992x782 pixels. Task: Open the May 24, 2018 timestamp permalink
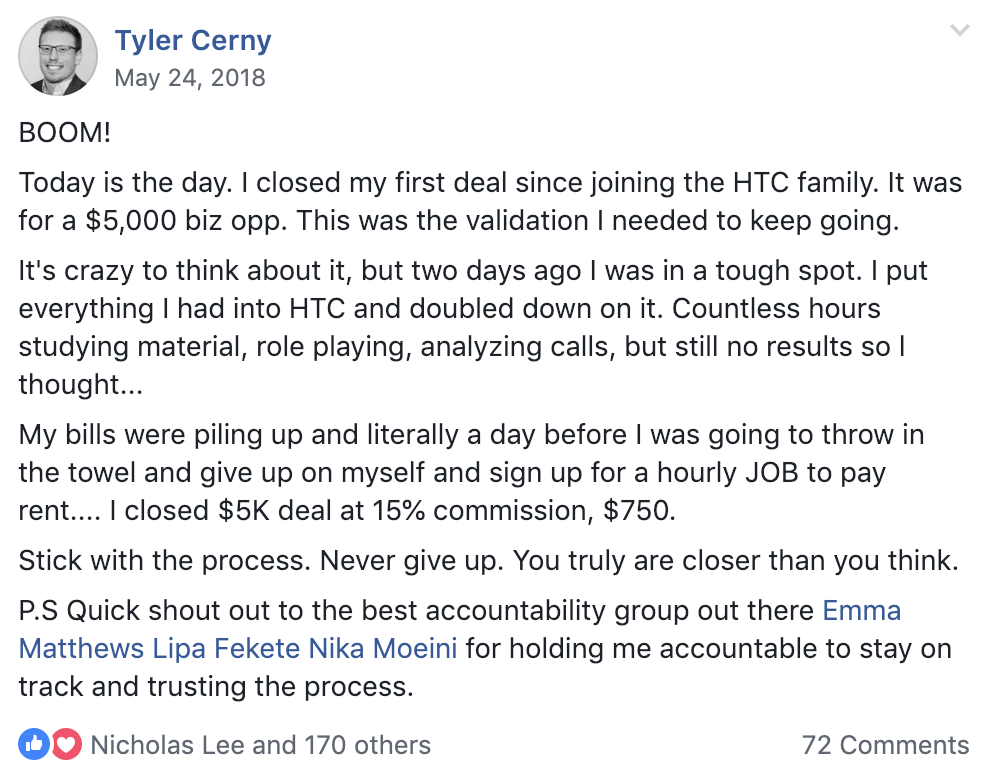pos(190,78)
